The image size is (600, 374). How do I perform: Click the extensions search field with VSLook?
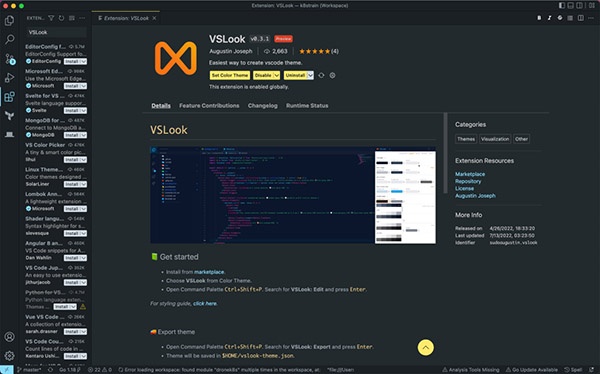(57, 33)
